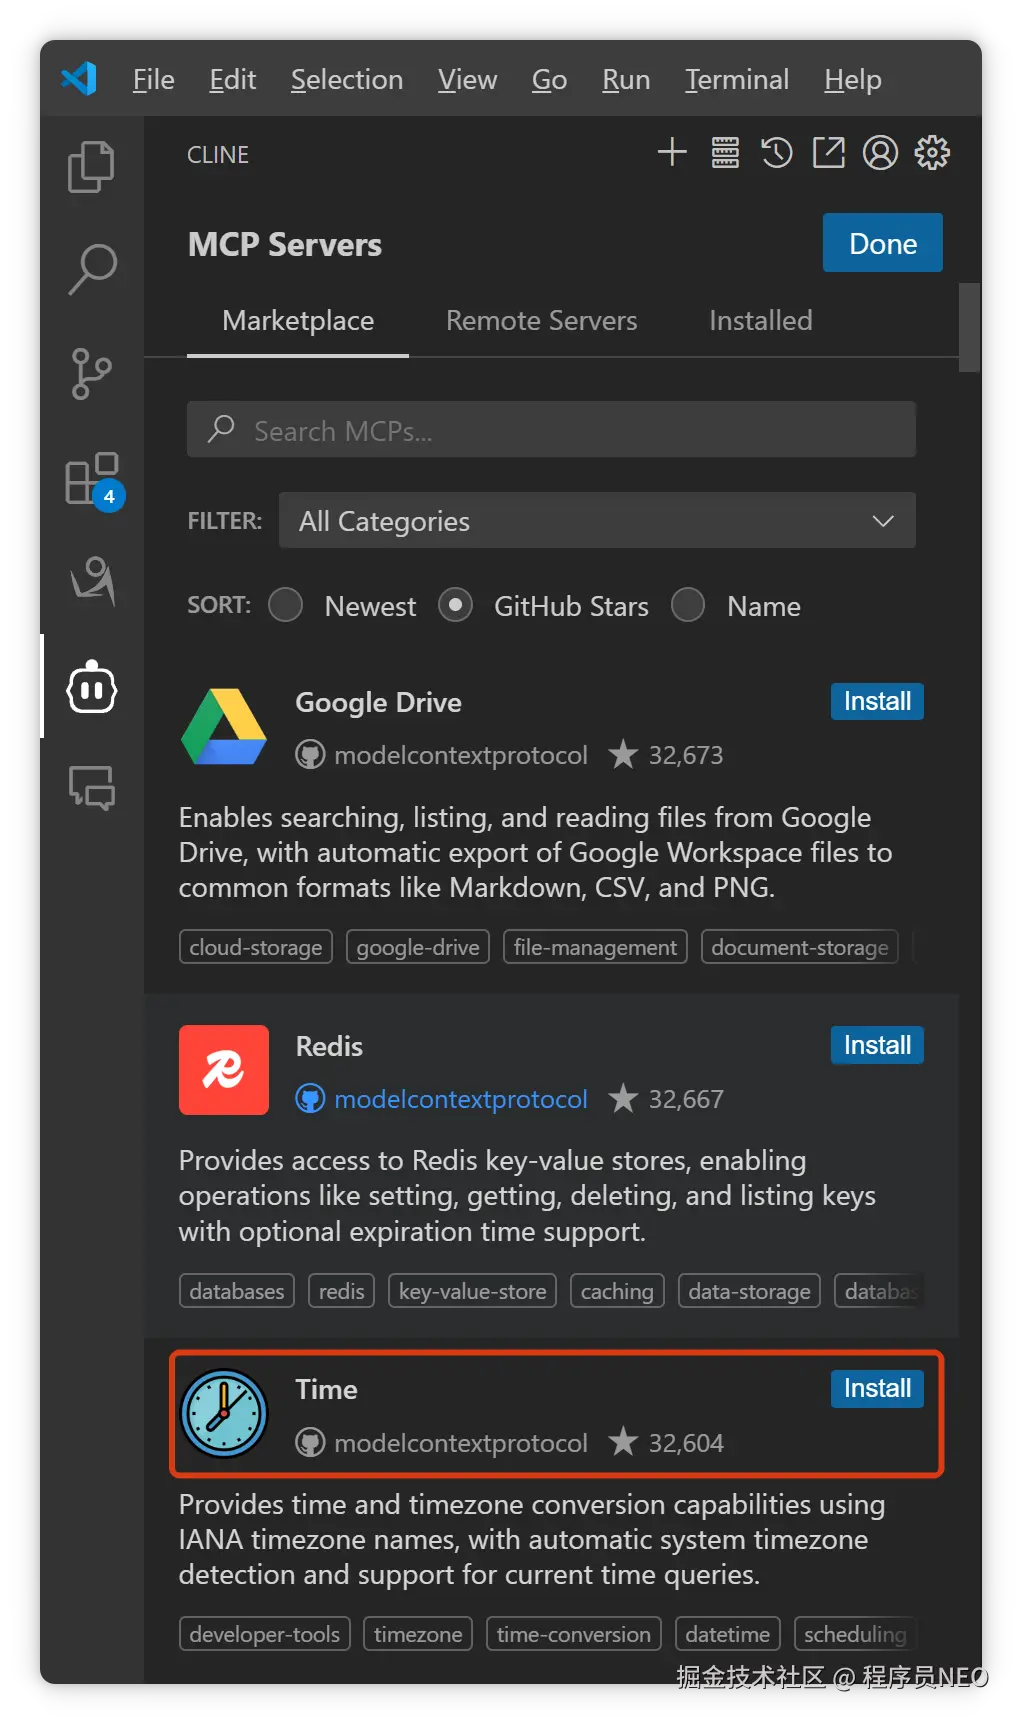Click the document-storage tag
1022x1724 pixels.
point(800,947)
